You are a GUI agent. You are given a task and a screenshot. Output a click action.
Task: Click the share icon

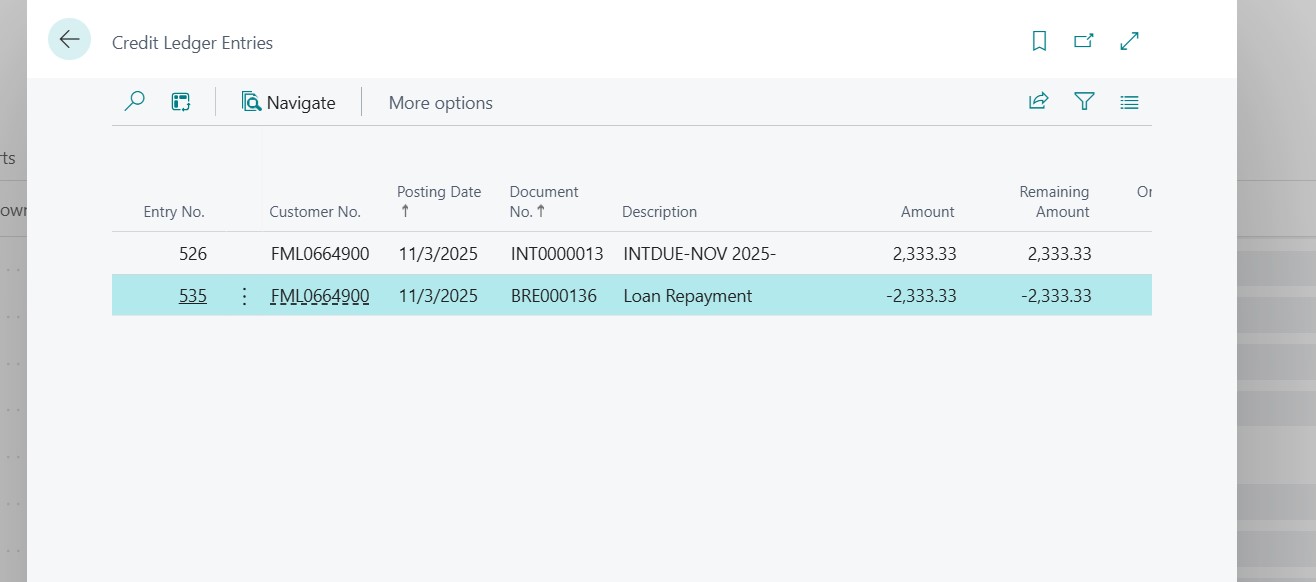tap(1038, 102)
